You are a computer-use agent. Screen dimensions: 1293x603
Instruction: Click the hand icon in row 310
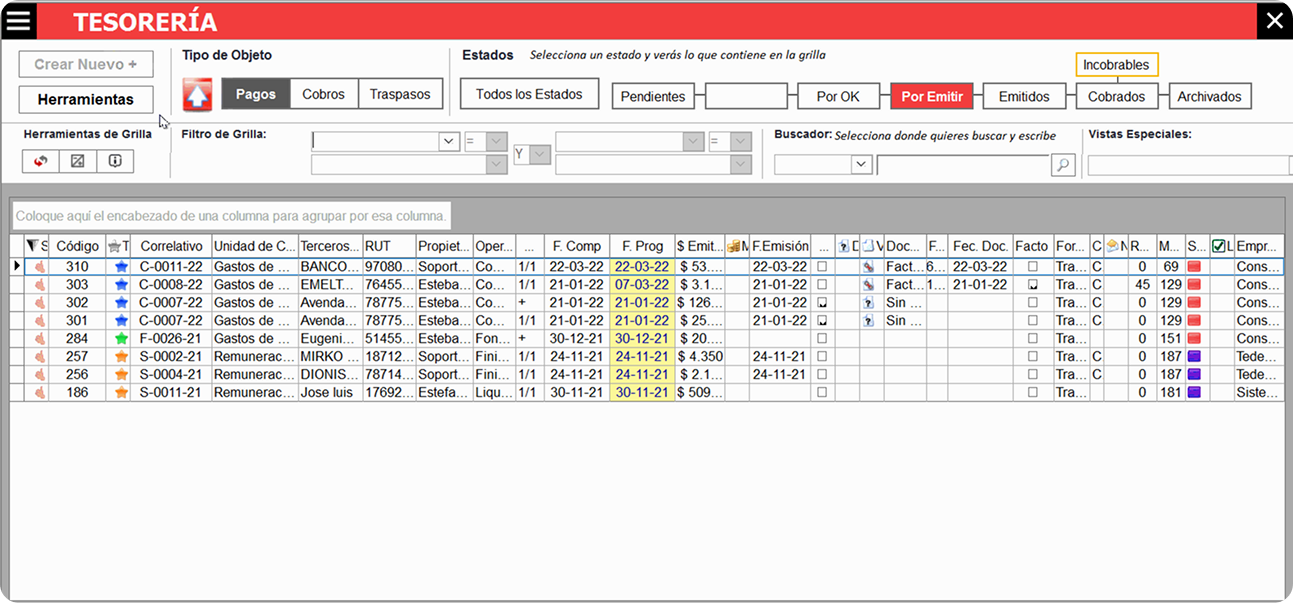tap(40, 267)
